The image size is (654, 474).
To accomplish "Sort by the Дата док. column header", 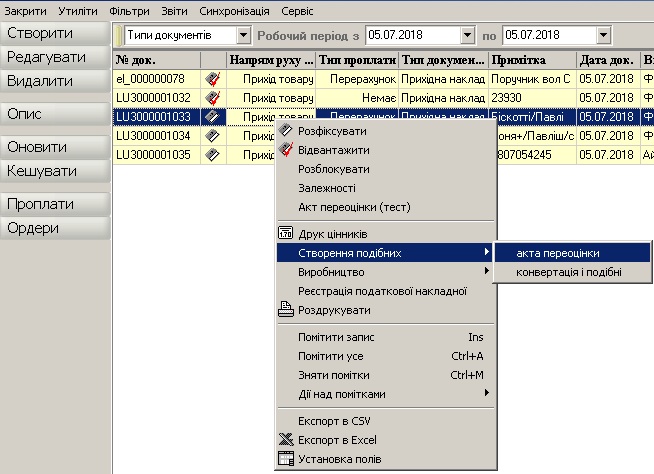I will [606, 60].
